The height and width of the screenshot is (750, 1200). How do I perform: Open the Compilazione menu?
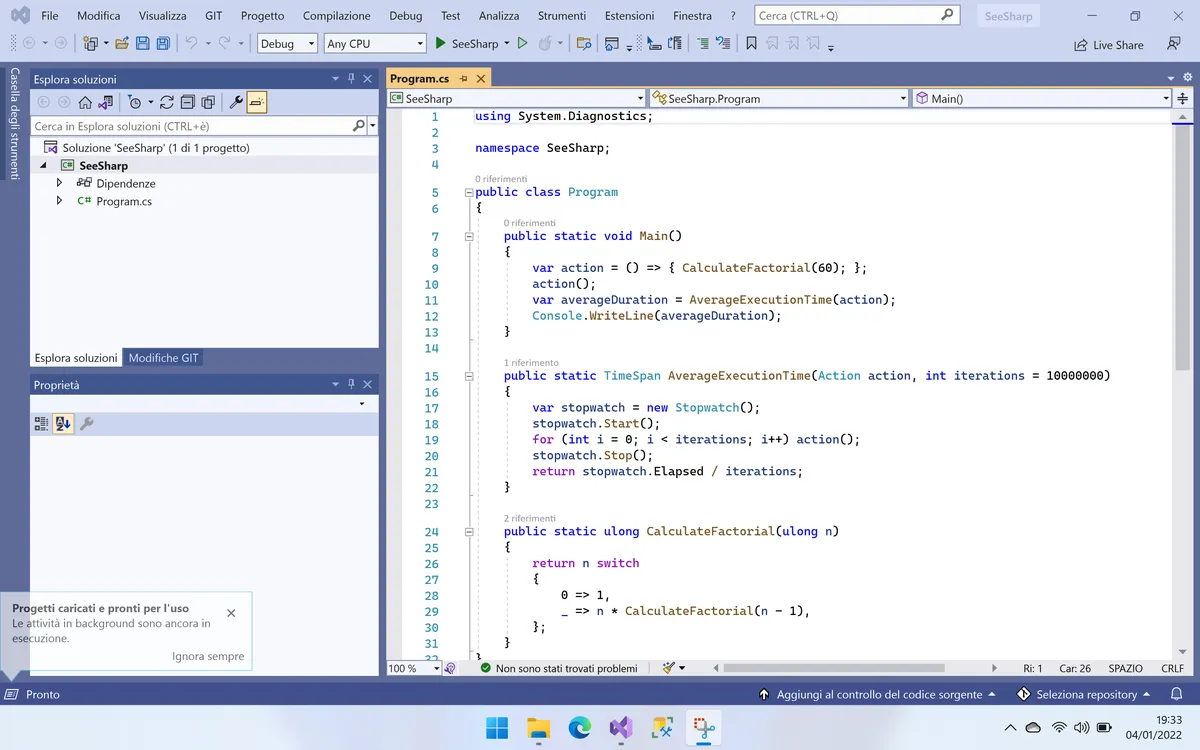coord(337,16)
